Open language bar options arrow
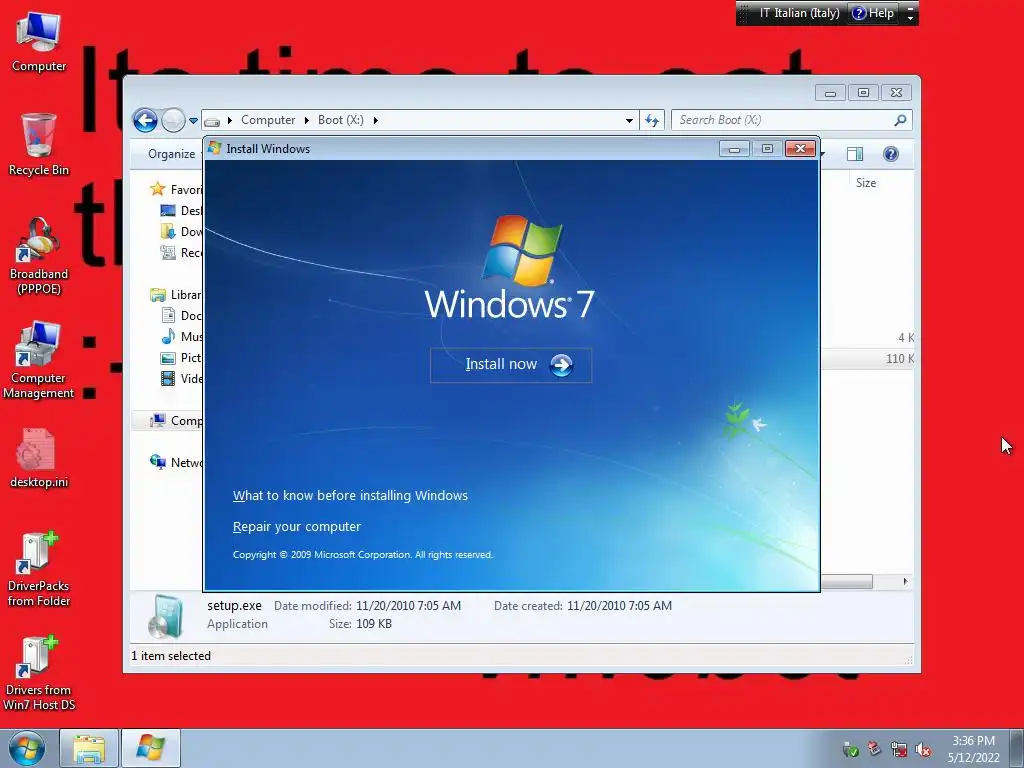 pos(910,18)
